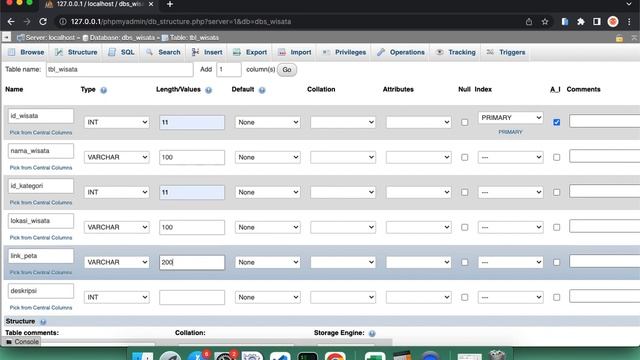Reload the page with refresh icon
Screen dimensions: 640x360
43,22
